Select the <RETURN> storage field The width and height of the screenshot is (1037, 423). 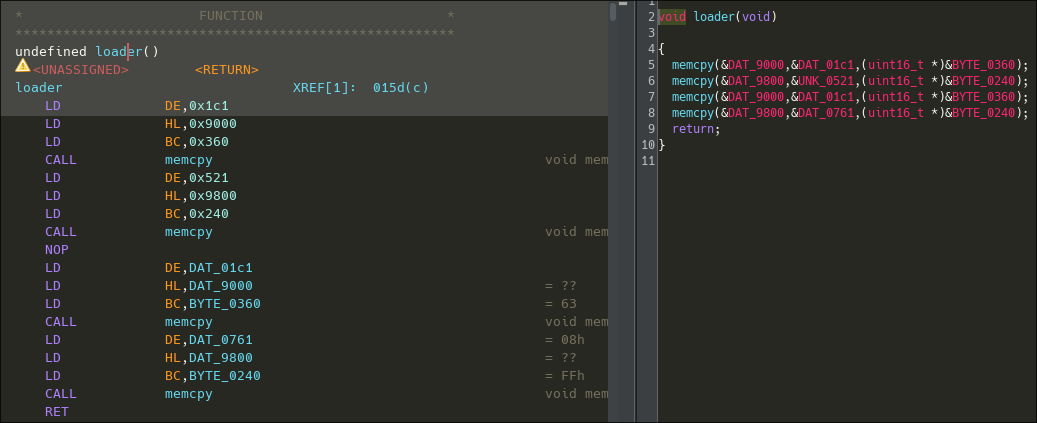point(226,70)
